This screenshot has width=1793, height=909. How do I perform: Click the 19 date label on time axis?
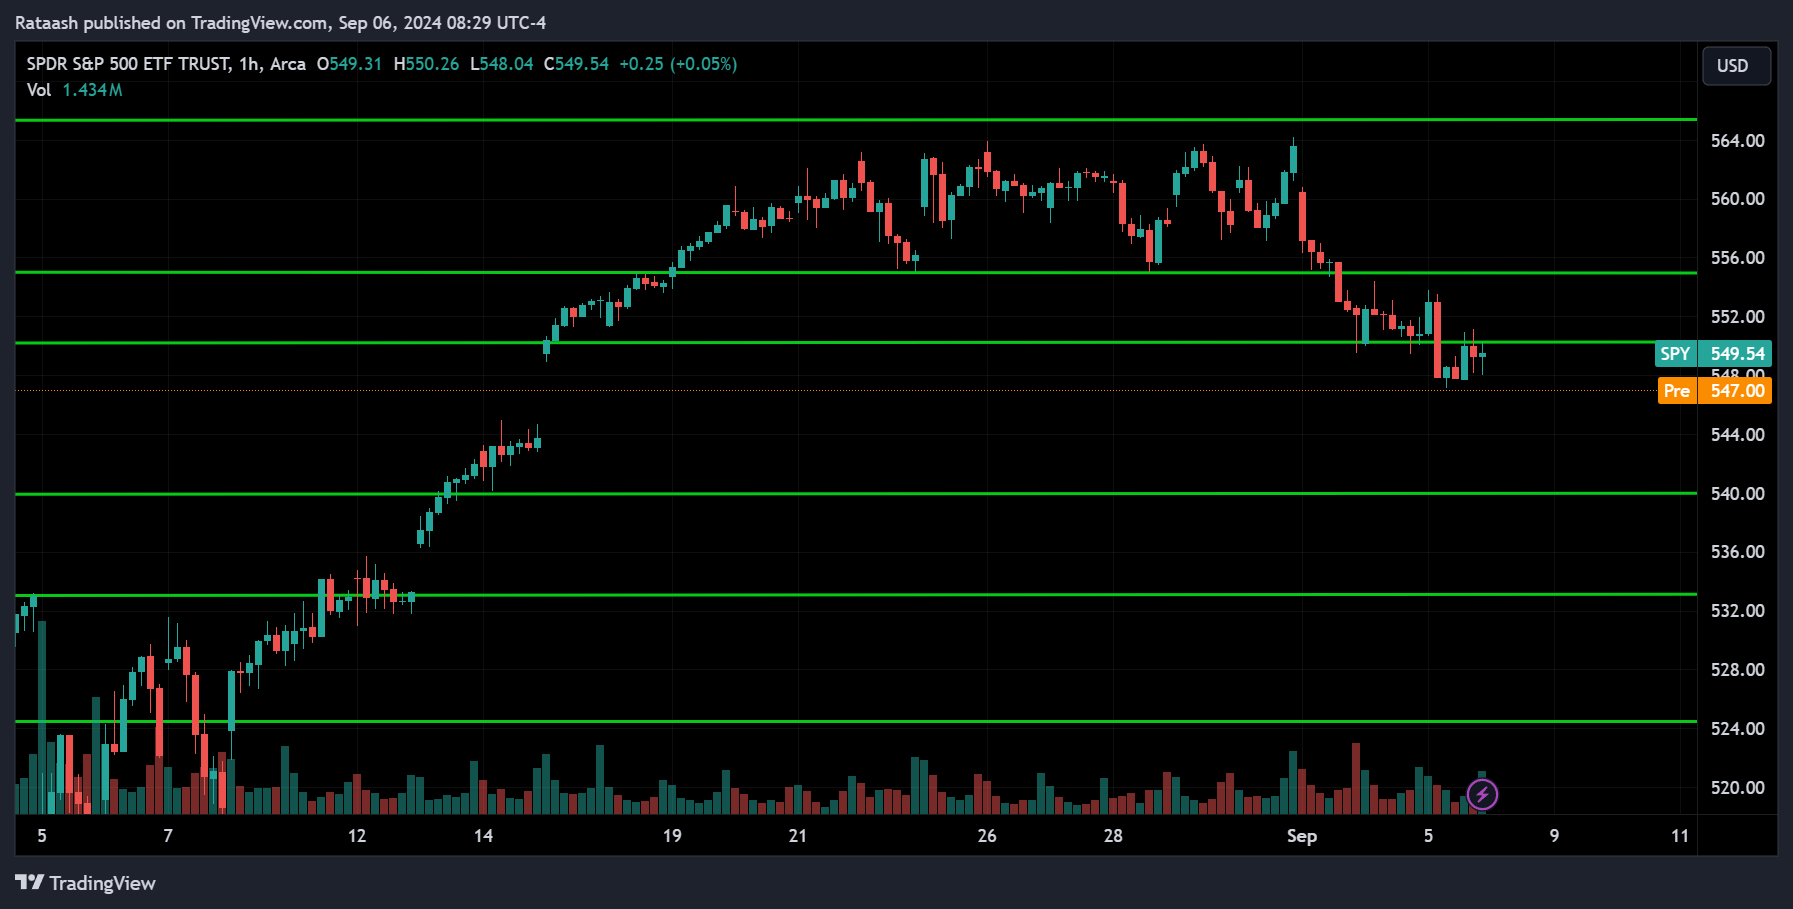(672, 836)
